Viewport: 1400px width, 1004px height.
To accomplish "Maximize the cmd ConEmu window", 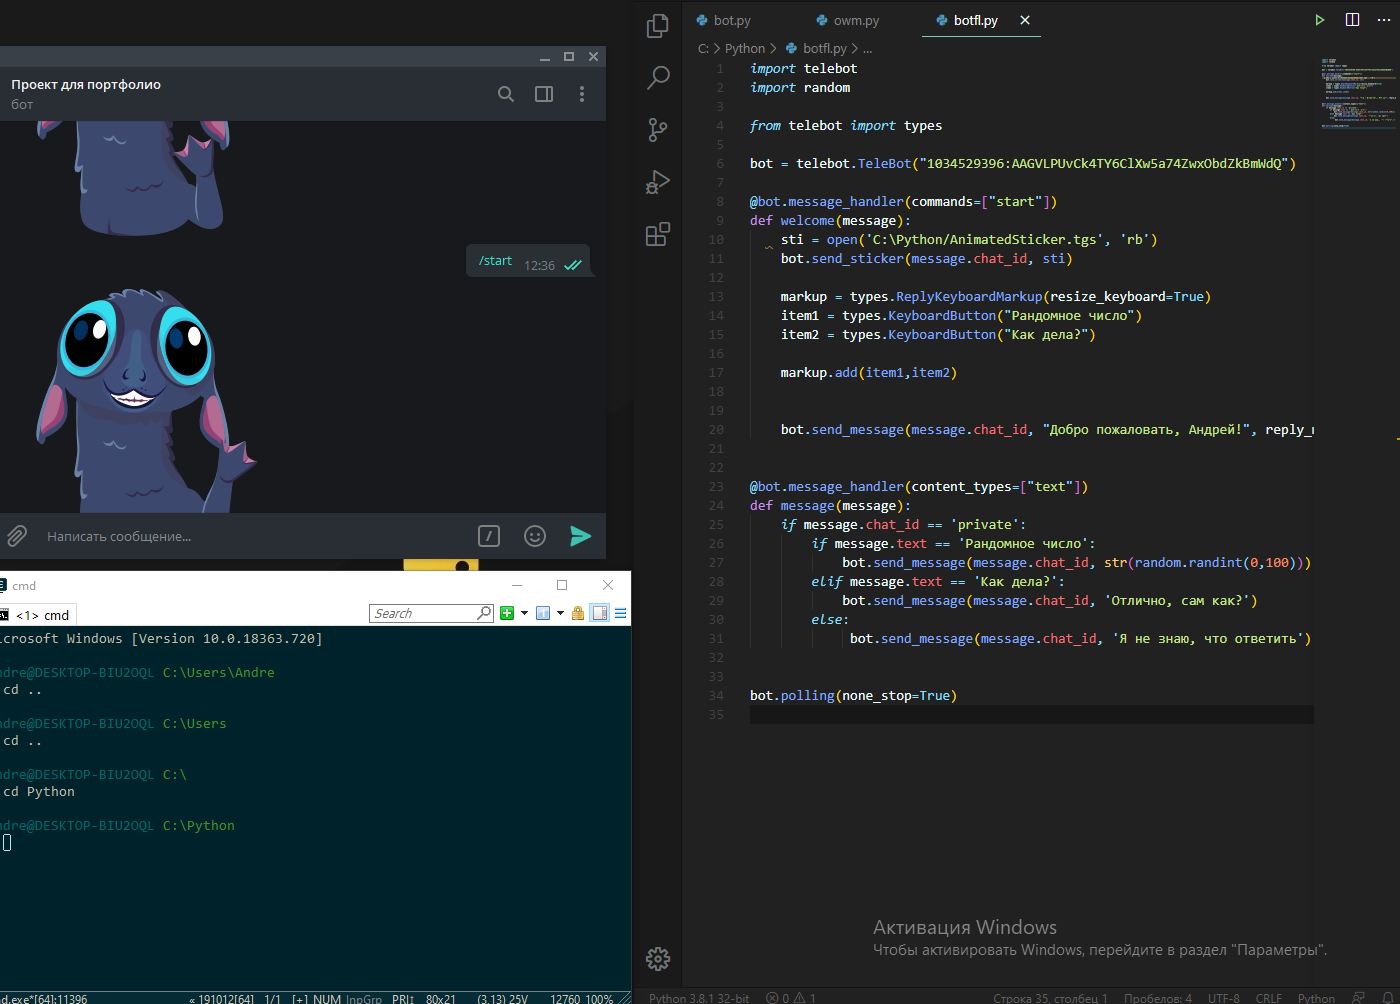I will 562,585.
